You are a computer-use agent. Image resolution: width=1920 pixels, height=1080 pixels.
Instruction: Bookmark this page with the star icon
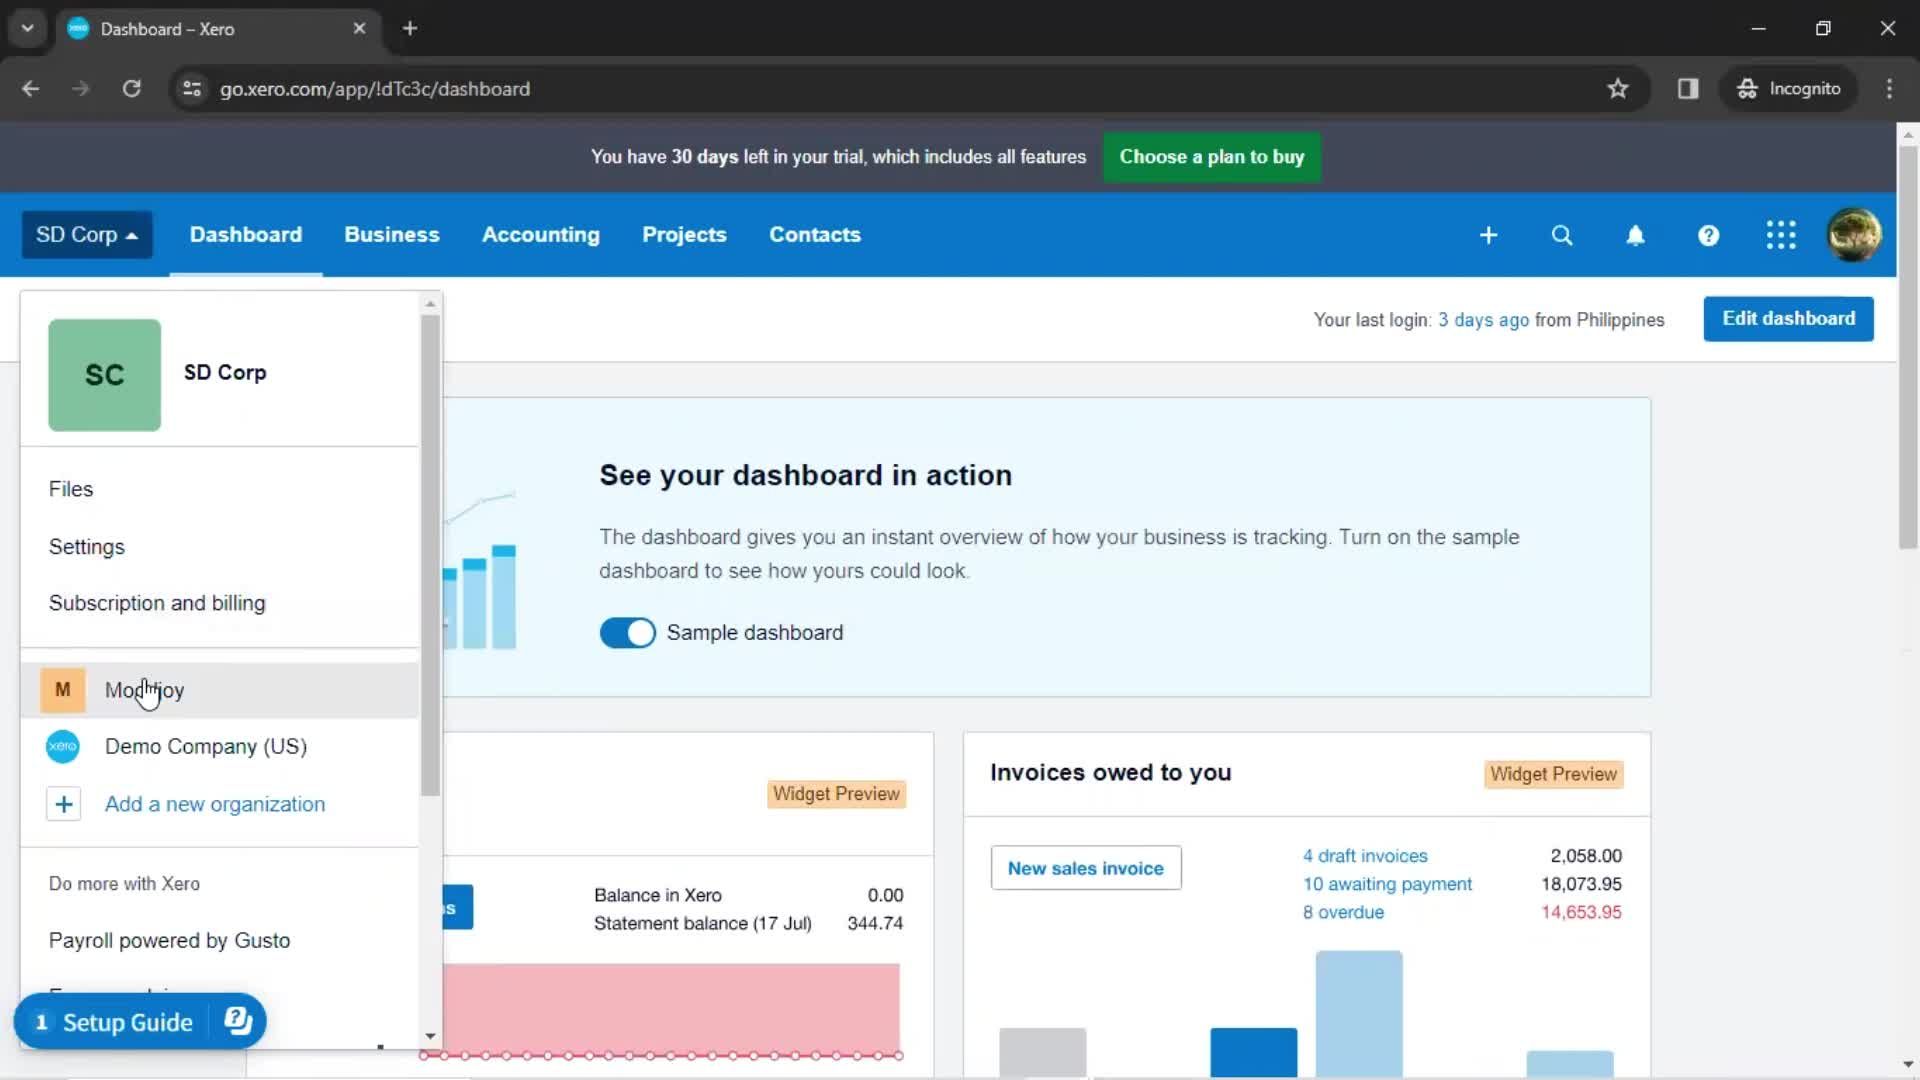(x=1617, y=89)
